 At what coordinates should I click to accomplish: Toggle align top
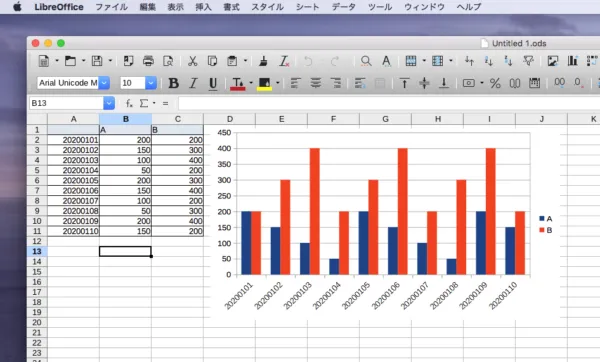(x=404, y=83)
